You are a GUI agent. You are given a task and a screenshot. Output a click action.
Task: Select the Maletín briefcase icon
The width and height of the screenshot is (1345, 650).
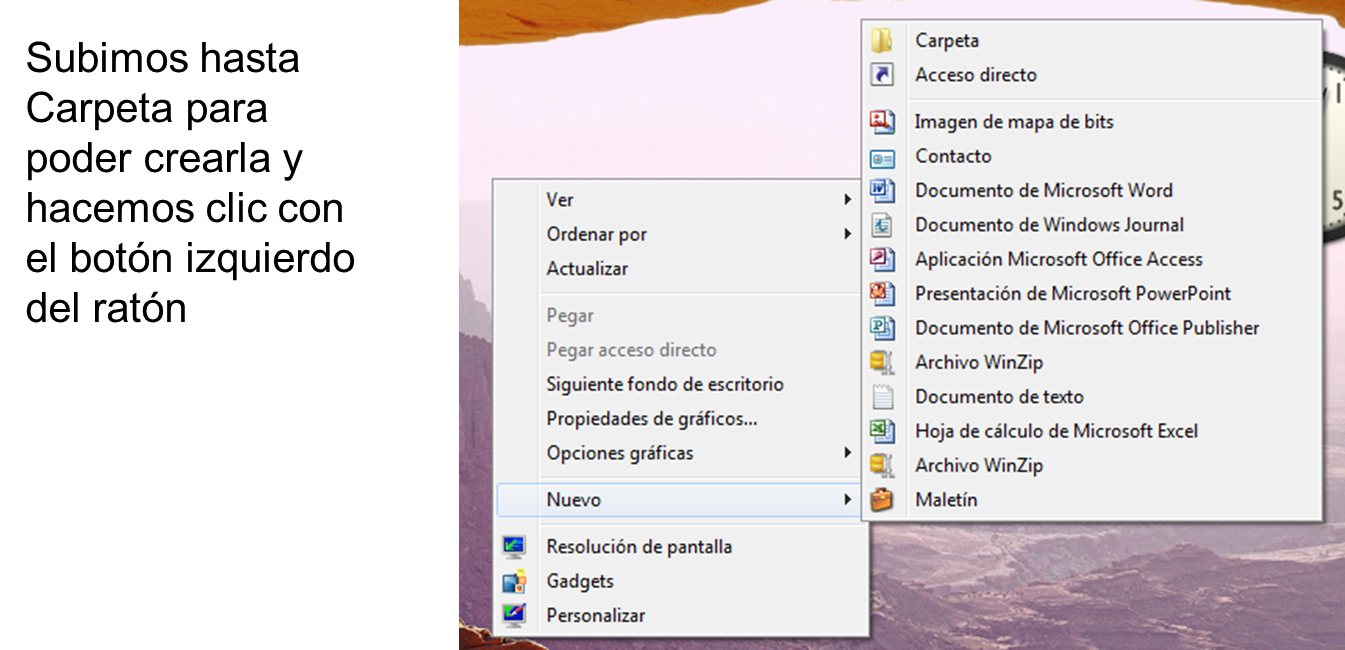(884, 499)
